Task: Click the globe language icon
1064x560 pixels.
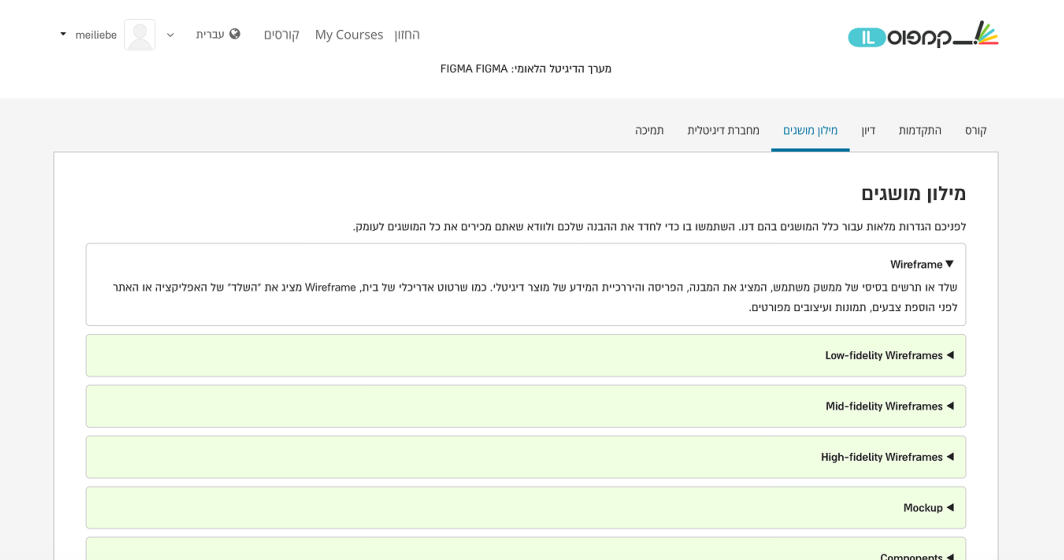Action: click(235, 34)
